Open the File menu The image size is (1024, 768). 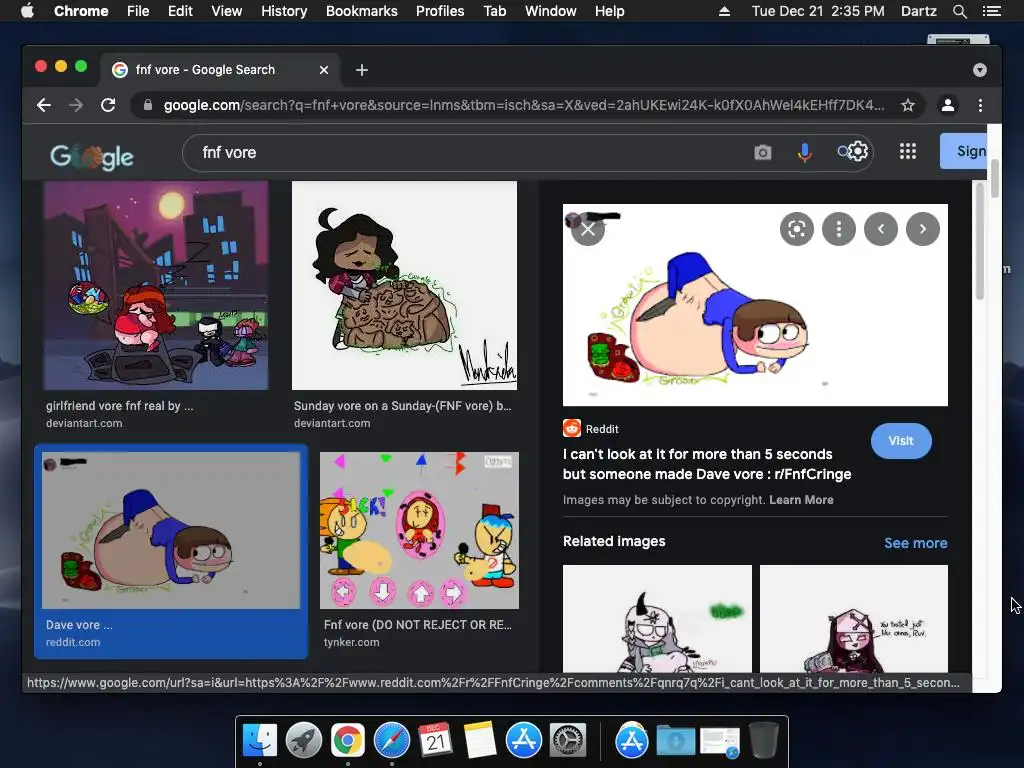click(138, 11)
